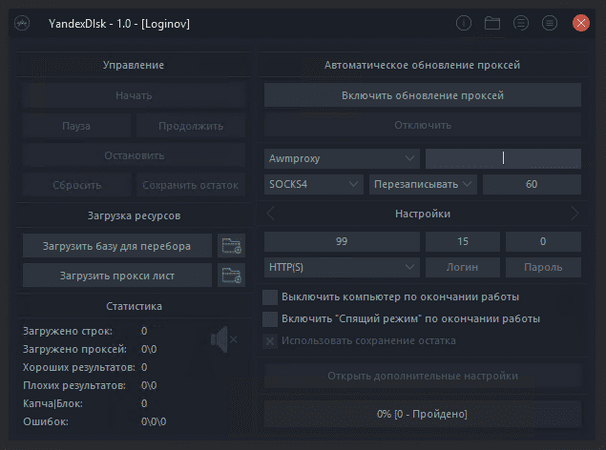This screenshot has height=450, width=606.
Task: Focus the empty proxy key input field
Action: pyautogui.click(x=503, y=159)
